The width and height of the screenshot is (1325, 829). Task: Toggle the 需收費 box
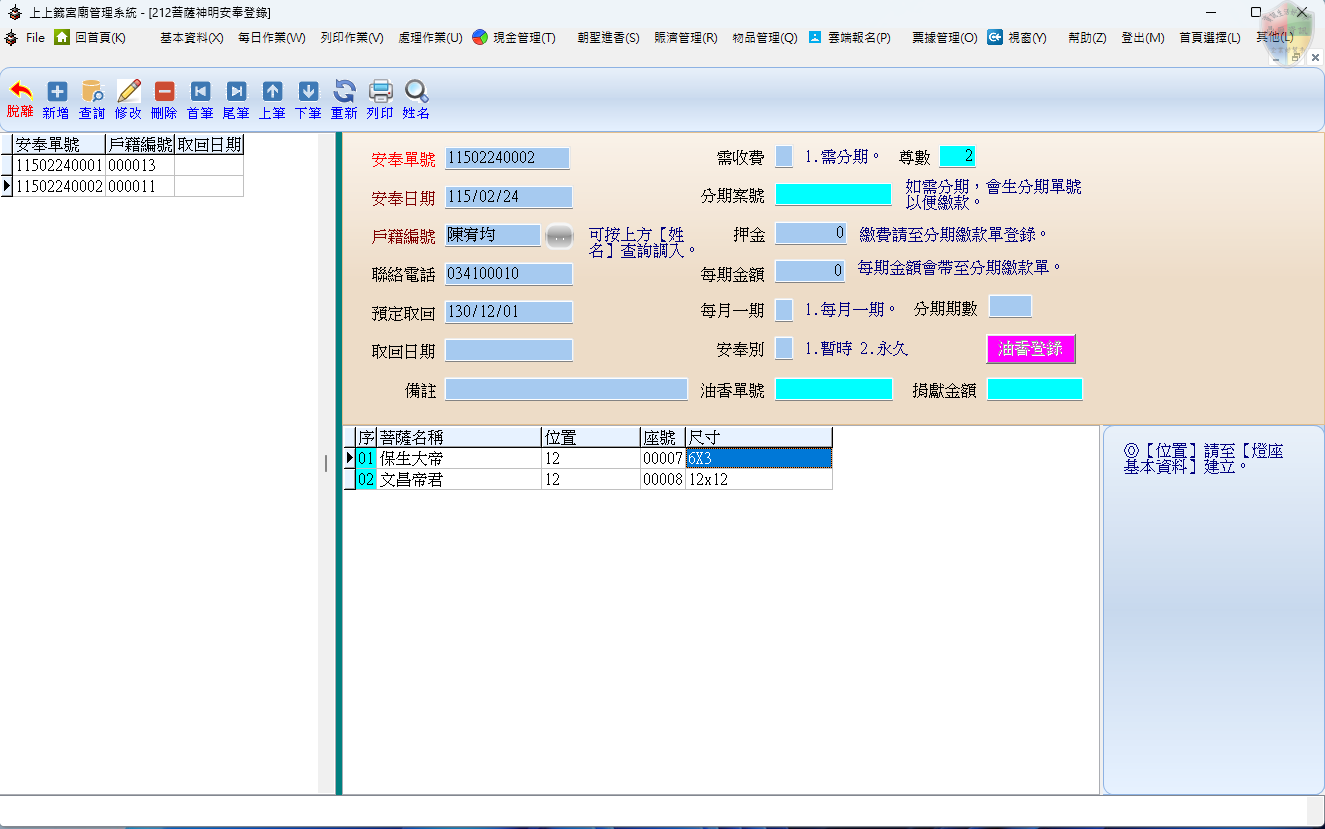[x=784, y=157]
